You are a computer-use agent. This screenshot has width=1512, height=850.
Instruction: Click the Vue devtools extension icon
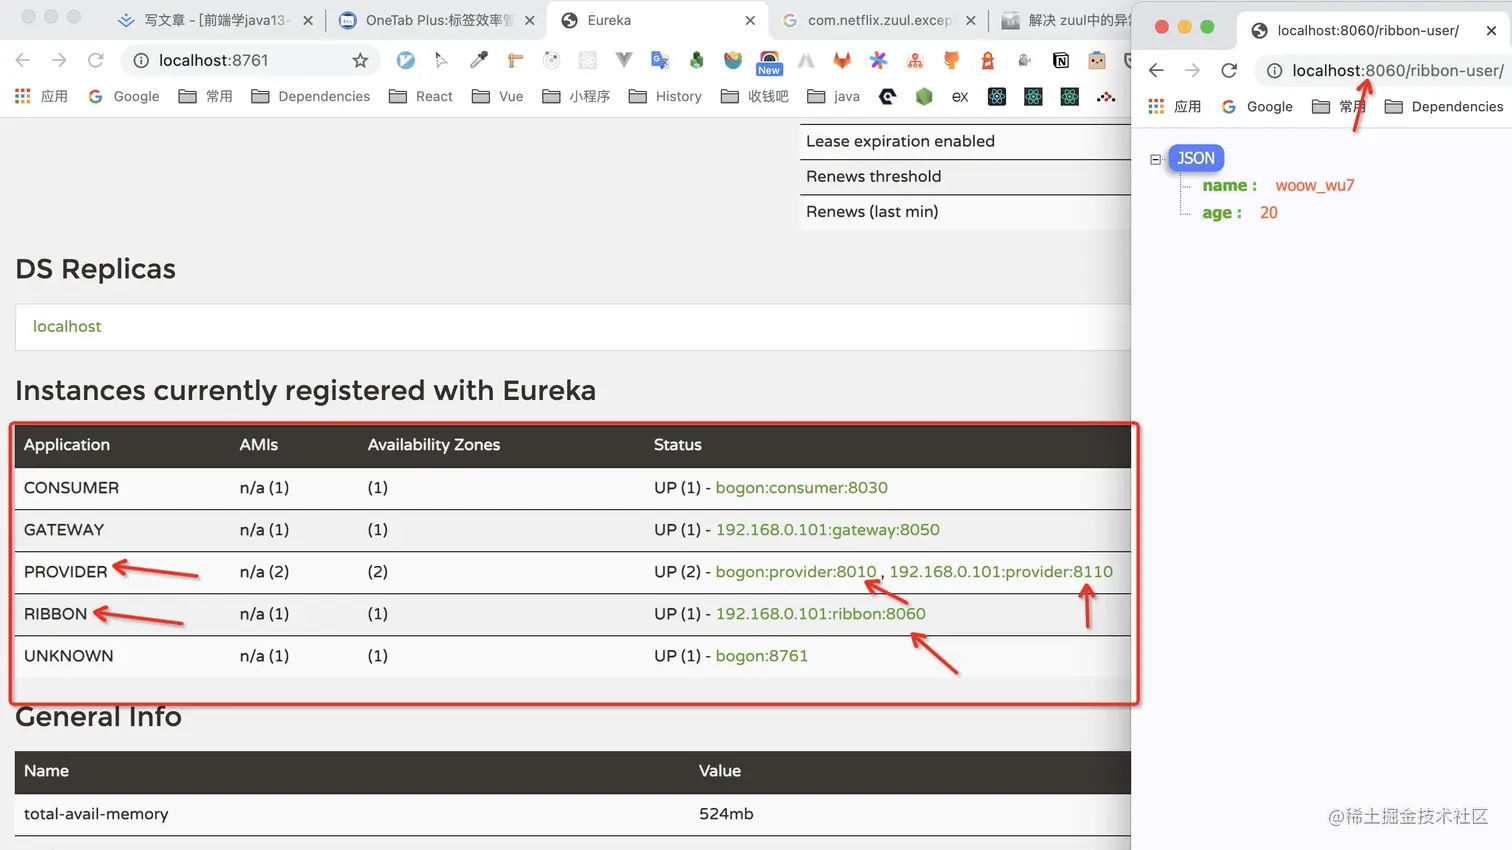point(624,60)
